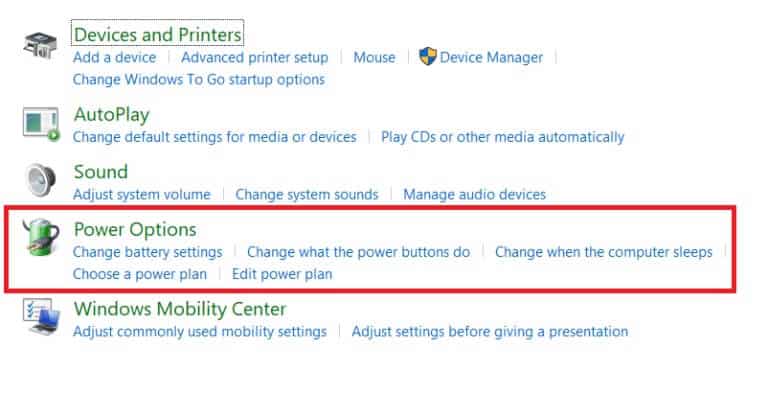The image size is (768, 393).
Task: Open the Windows Mobility Center heading
Action: tap(180, 309)
